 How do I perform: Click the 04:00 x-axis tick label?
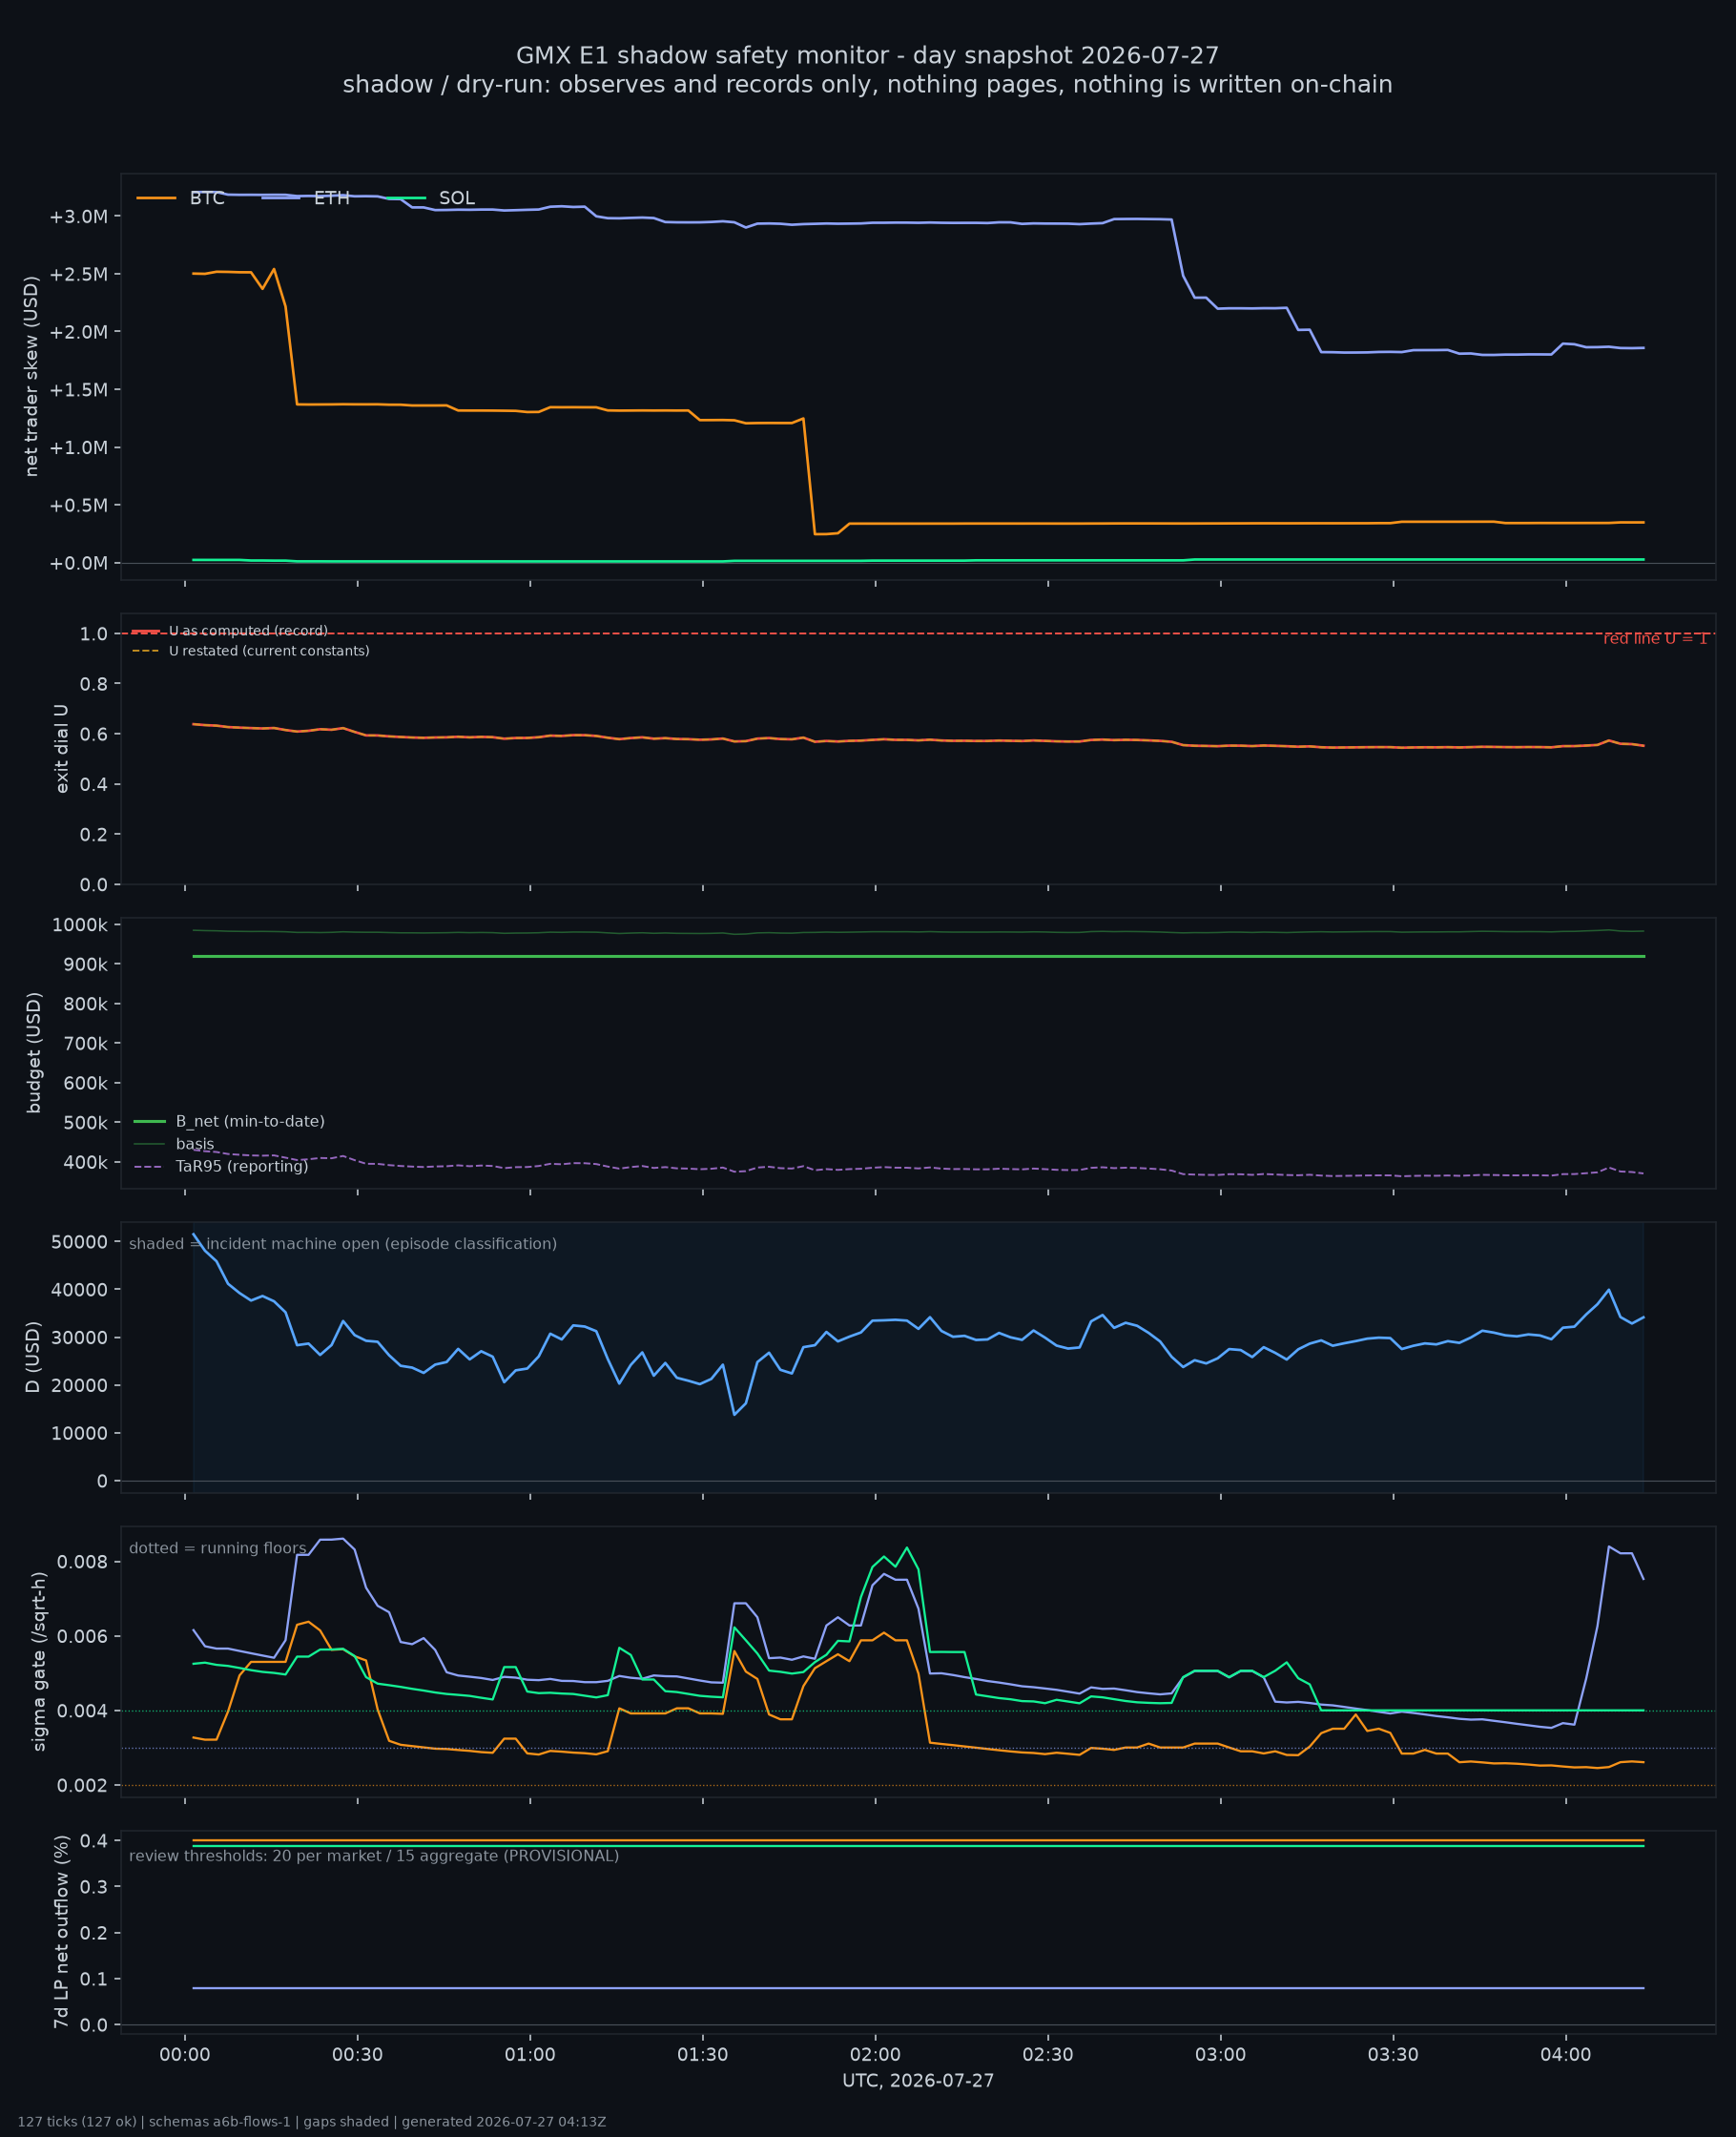pos(1566,2055)
